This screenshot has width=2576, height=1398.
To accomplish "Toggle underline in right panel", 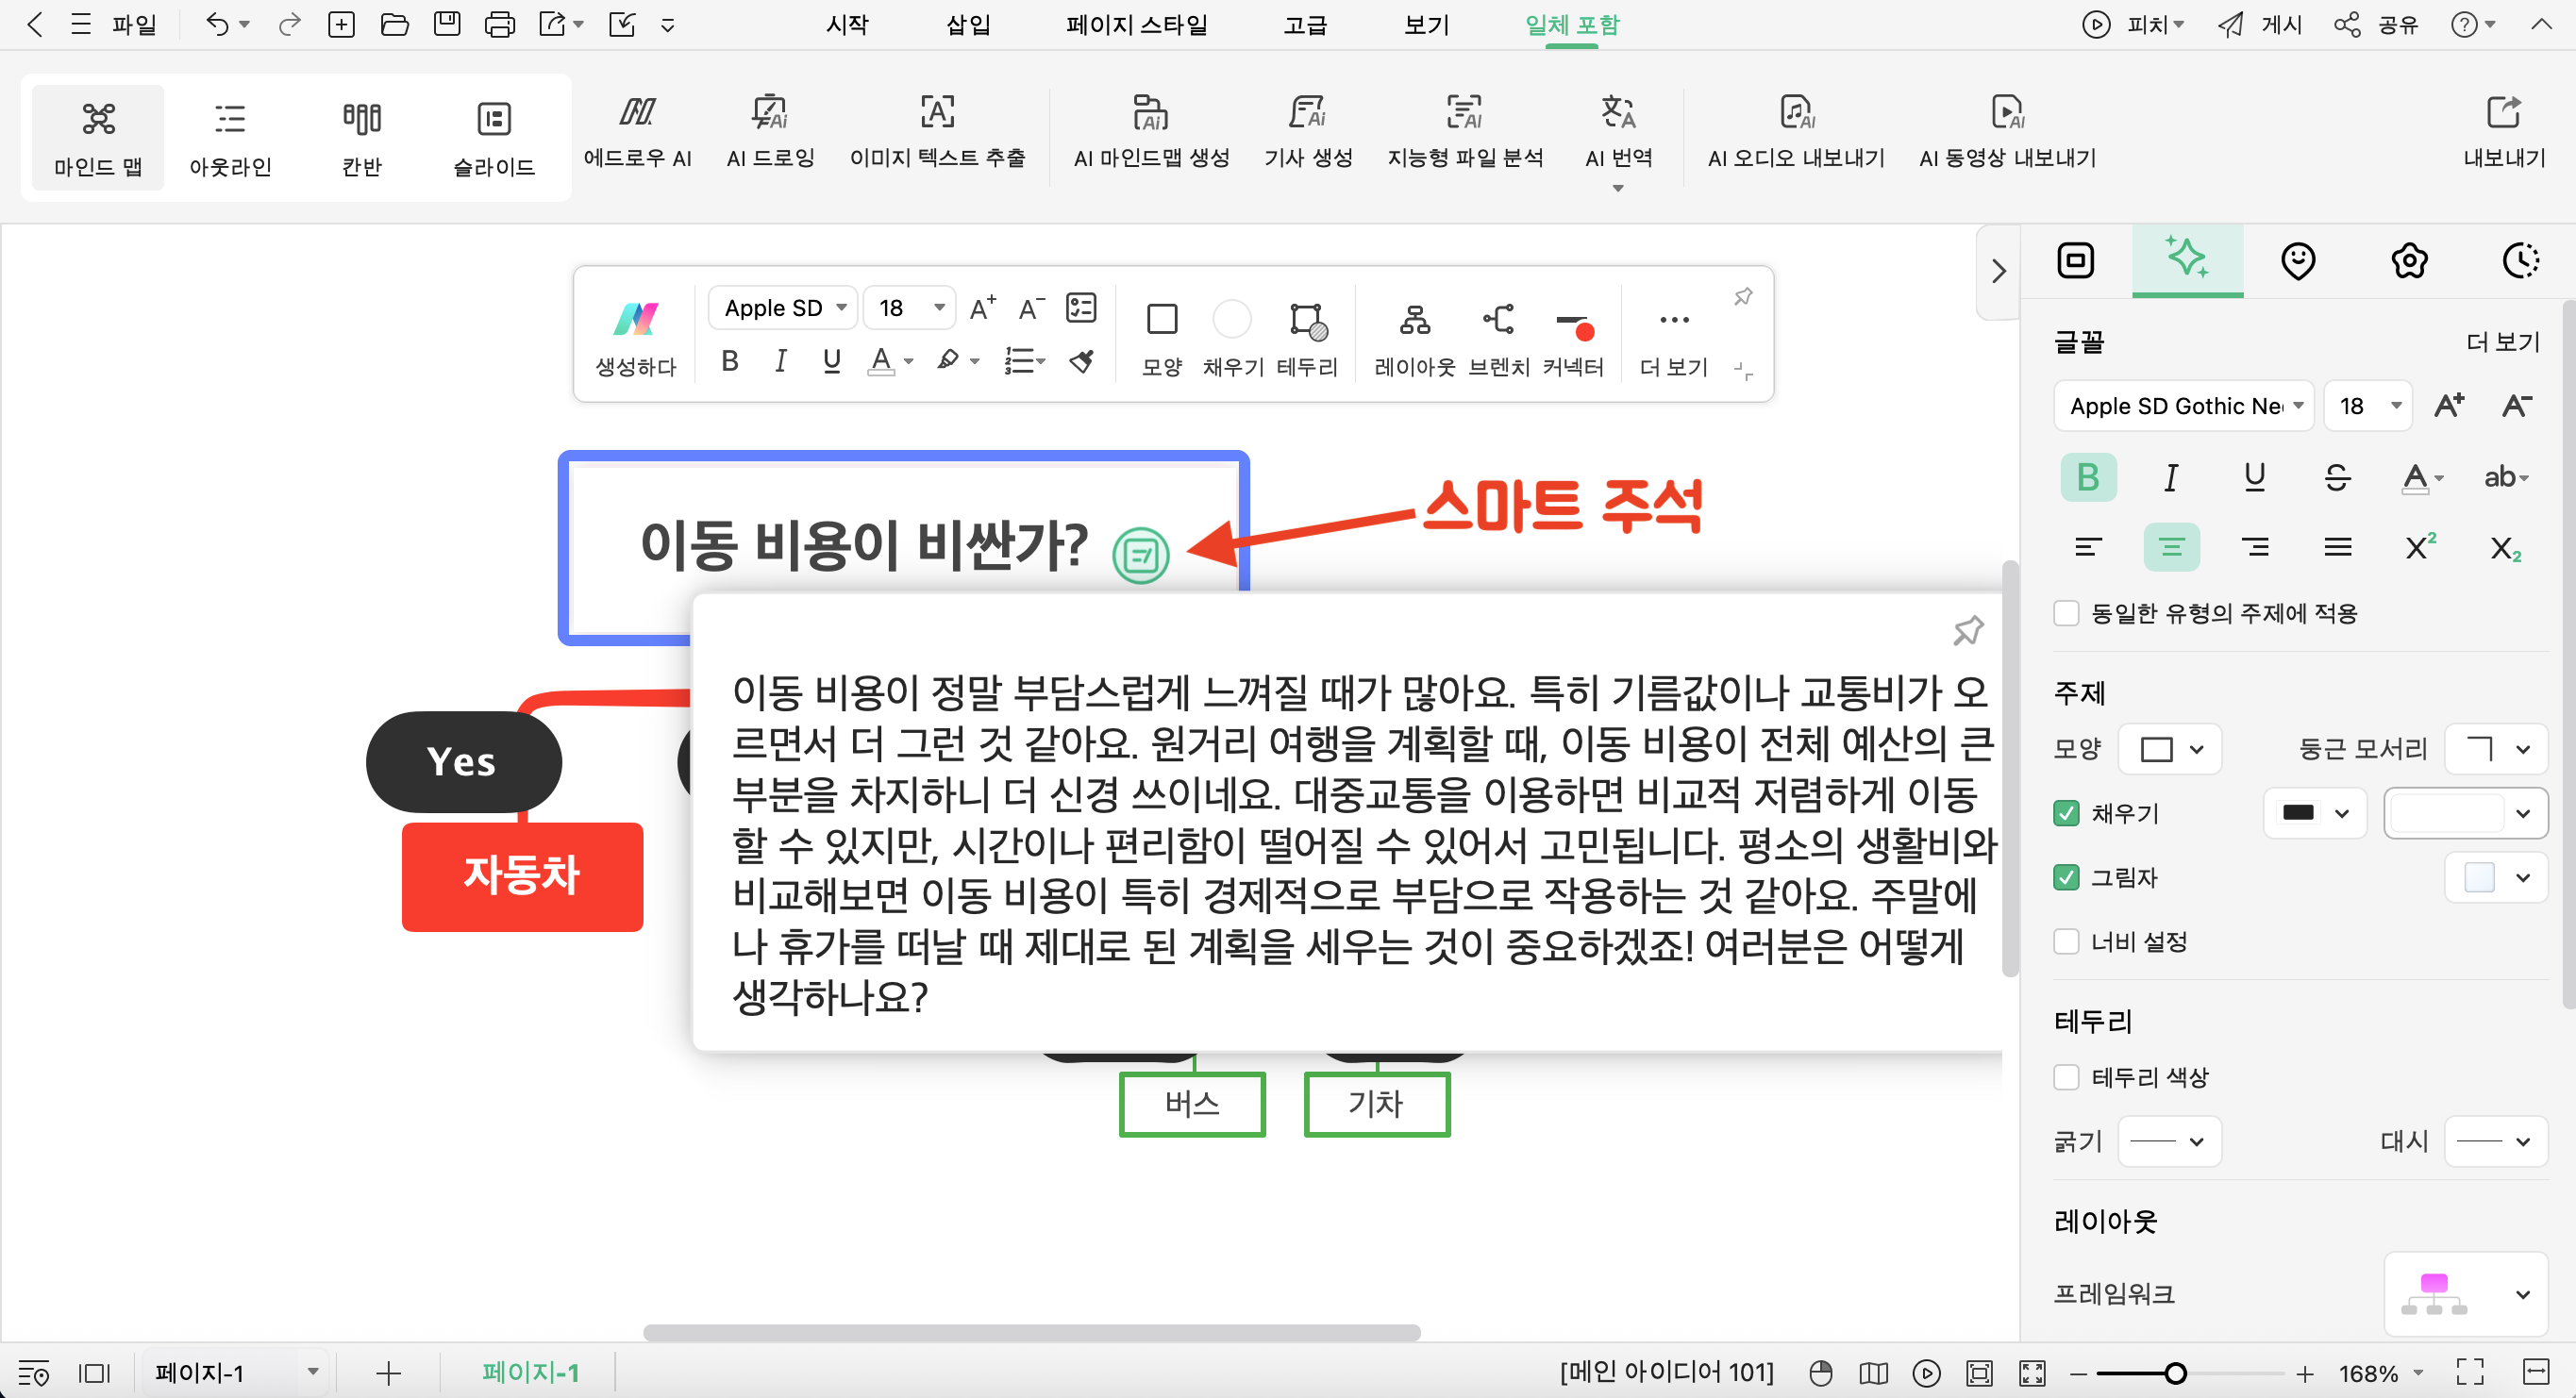I will (2254, 477).
